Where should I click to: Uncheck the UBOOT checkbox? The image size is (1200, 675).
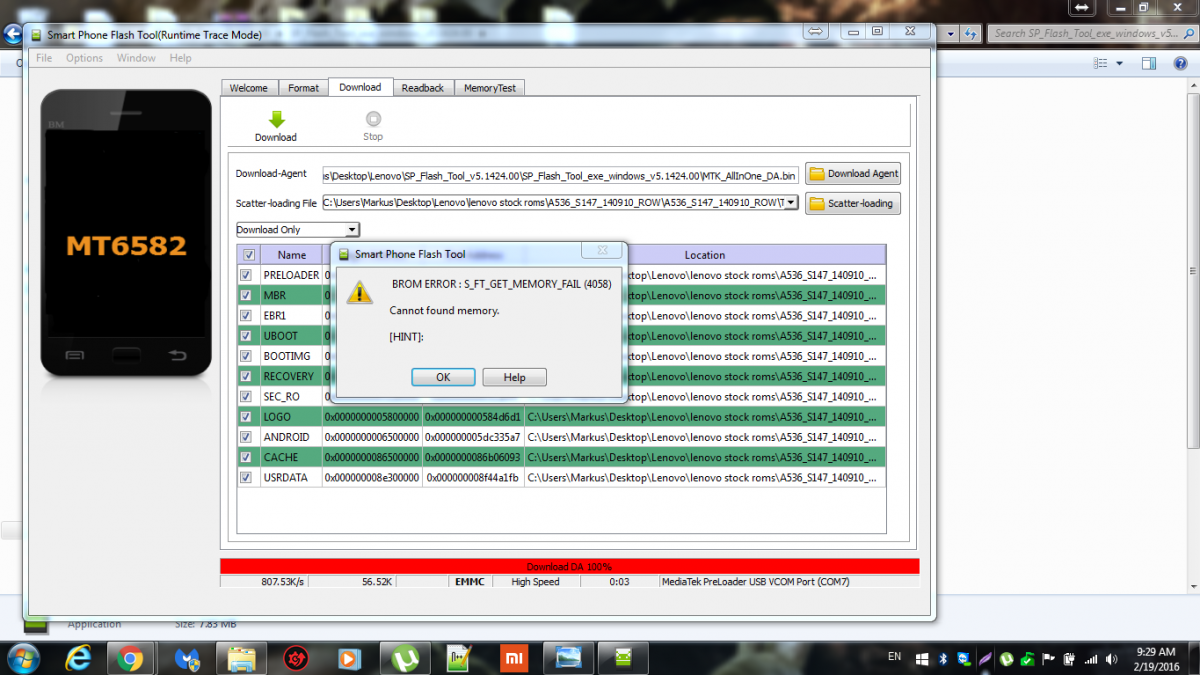pyautogui.click(x=246, y=336)
